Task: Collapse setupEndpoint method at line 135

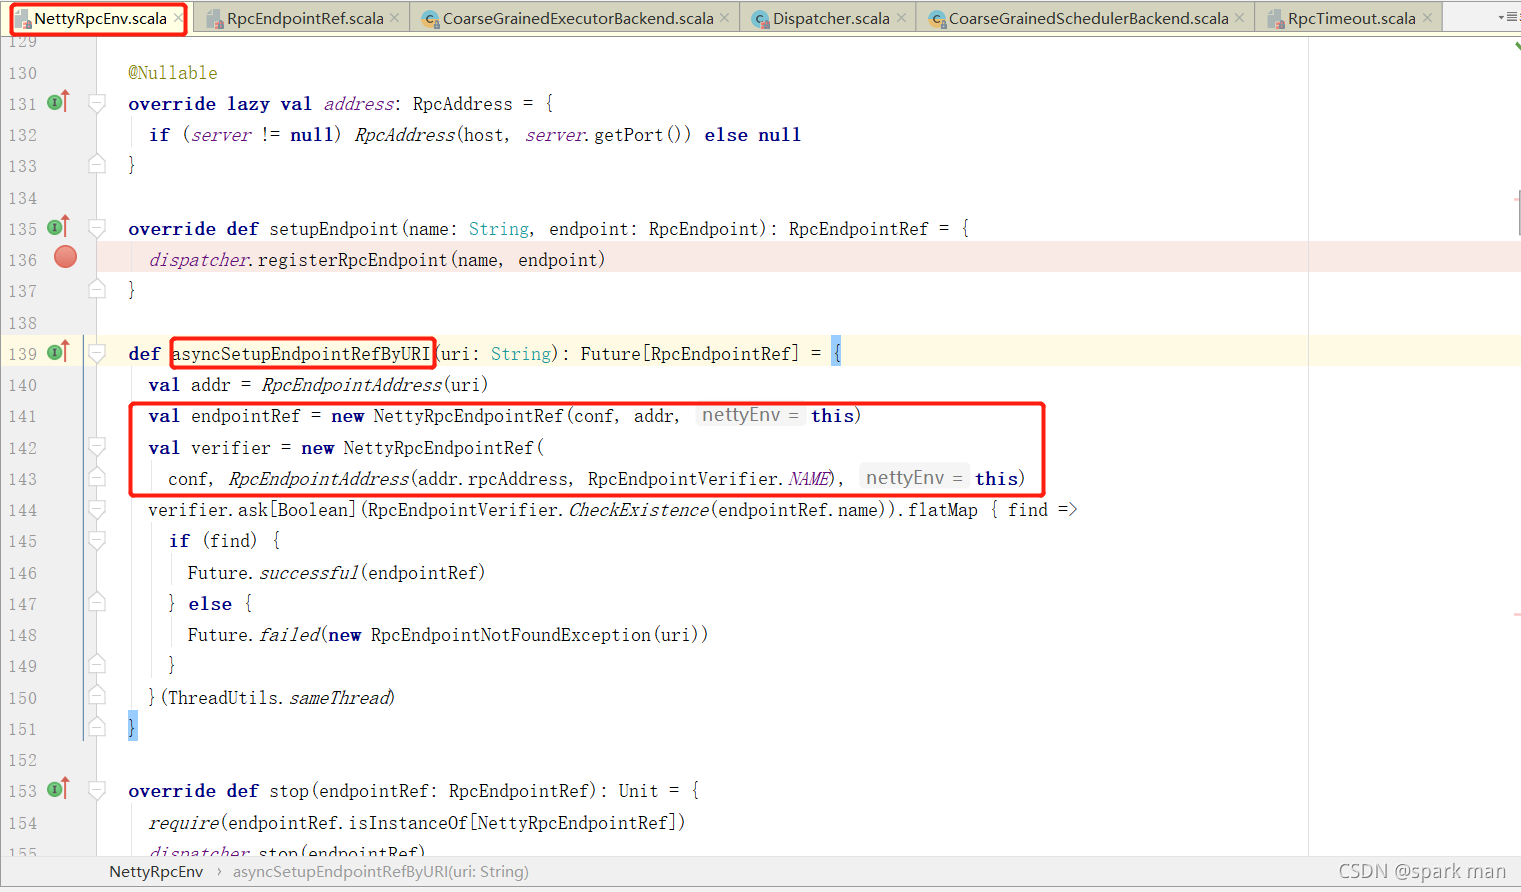Action: click(x=97, y=228)
